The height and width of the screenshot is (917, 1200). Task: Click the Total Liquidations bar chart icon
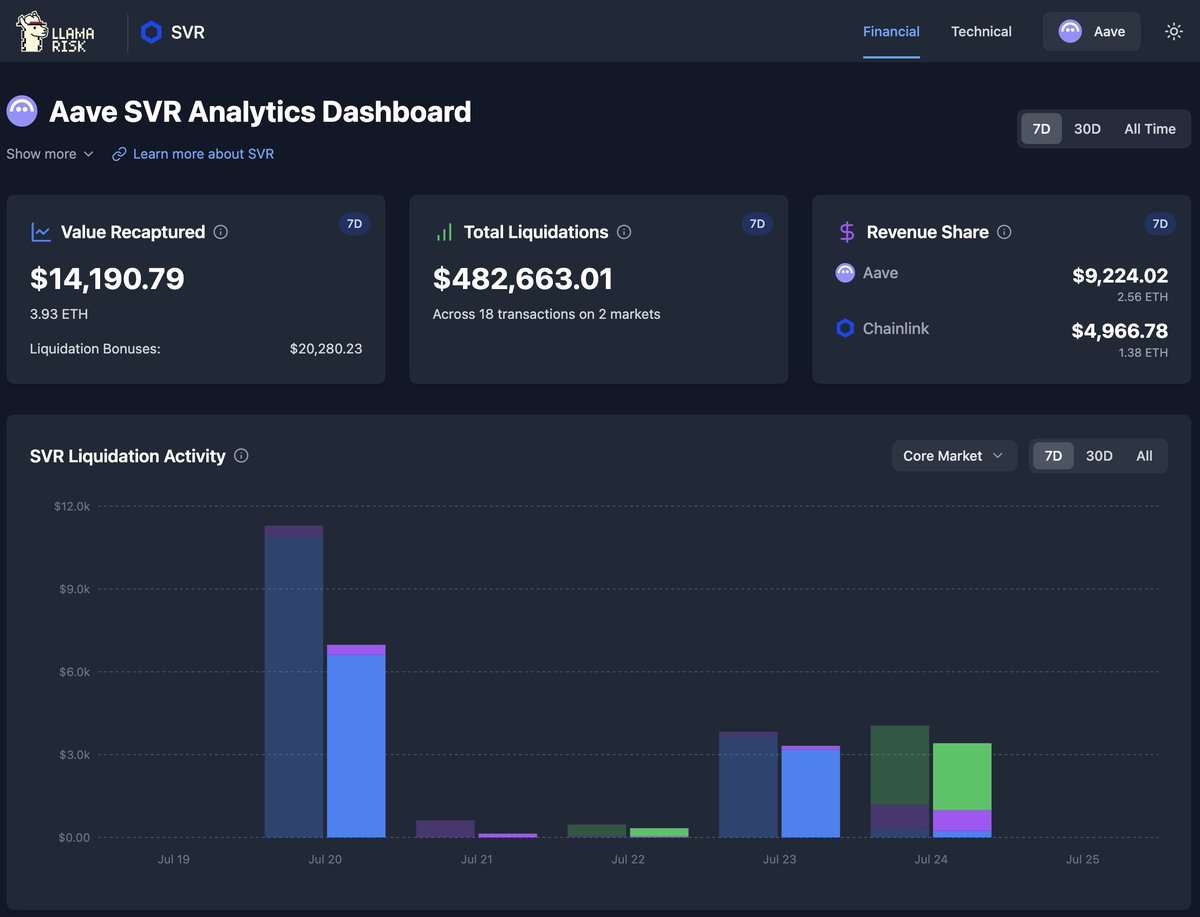click(x=444, y=232)
